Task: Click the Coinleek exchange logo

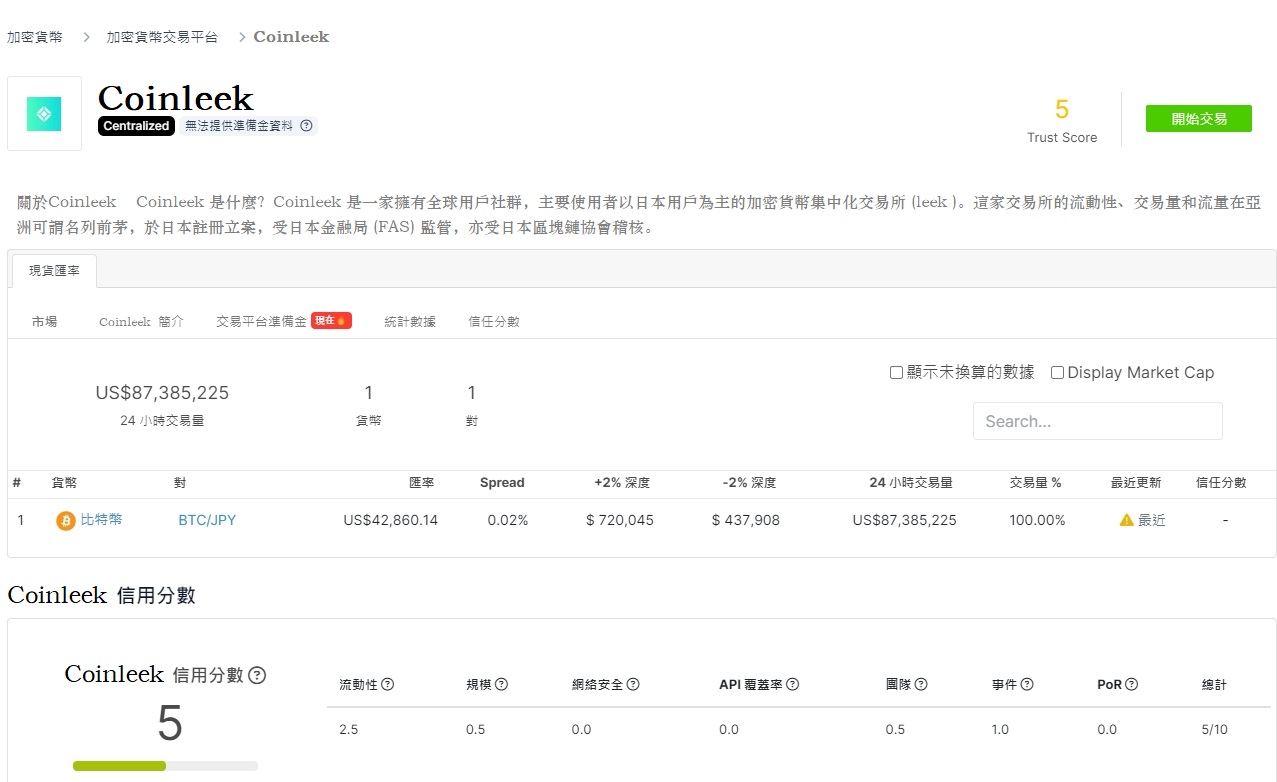Action: (x=44, y=114)
